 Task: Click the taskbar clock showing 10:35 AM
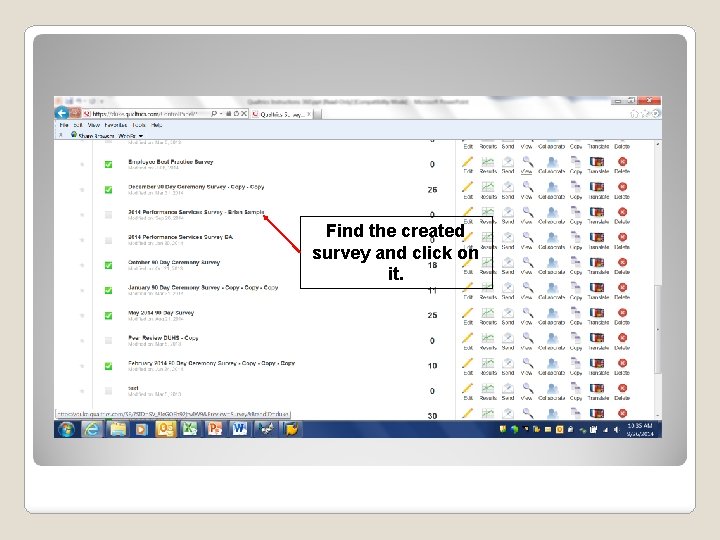tap(640, 429)
